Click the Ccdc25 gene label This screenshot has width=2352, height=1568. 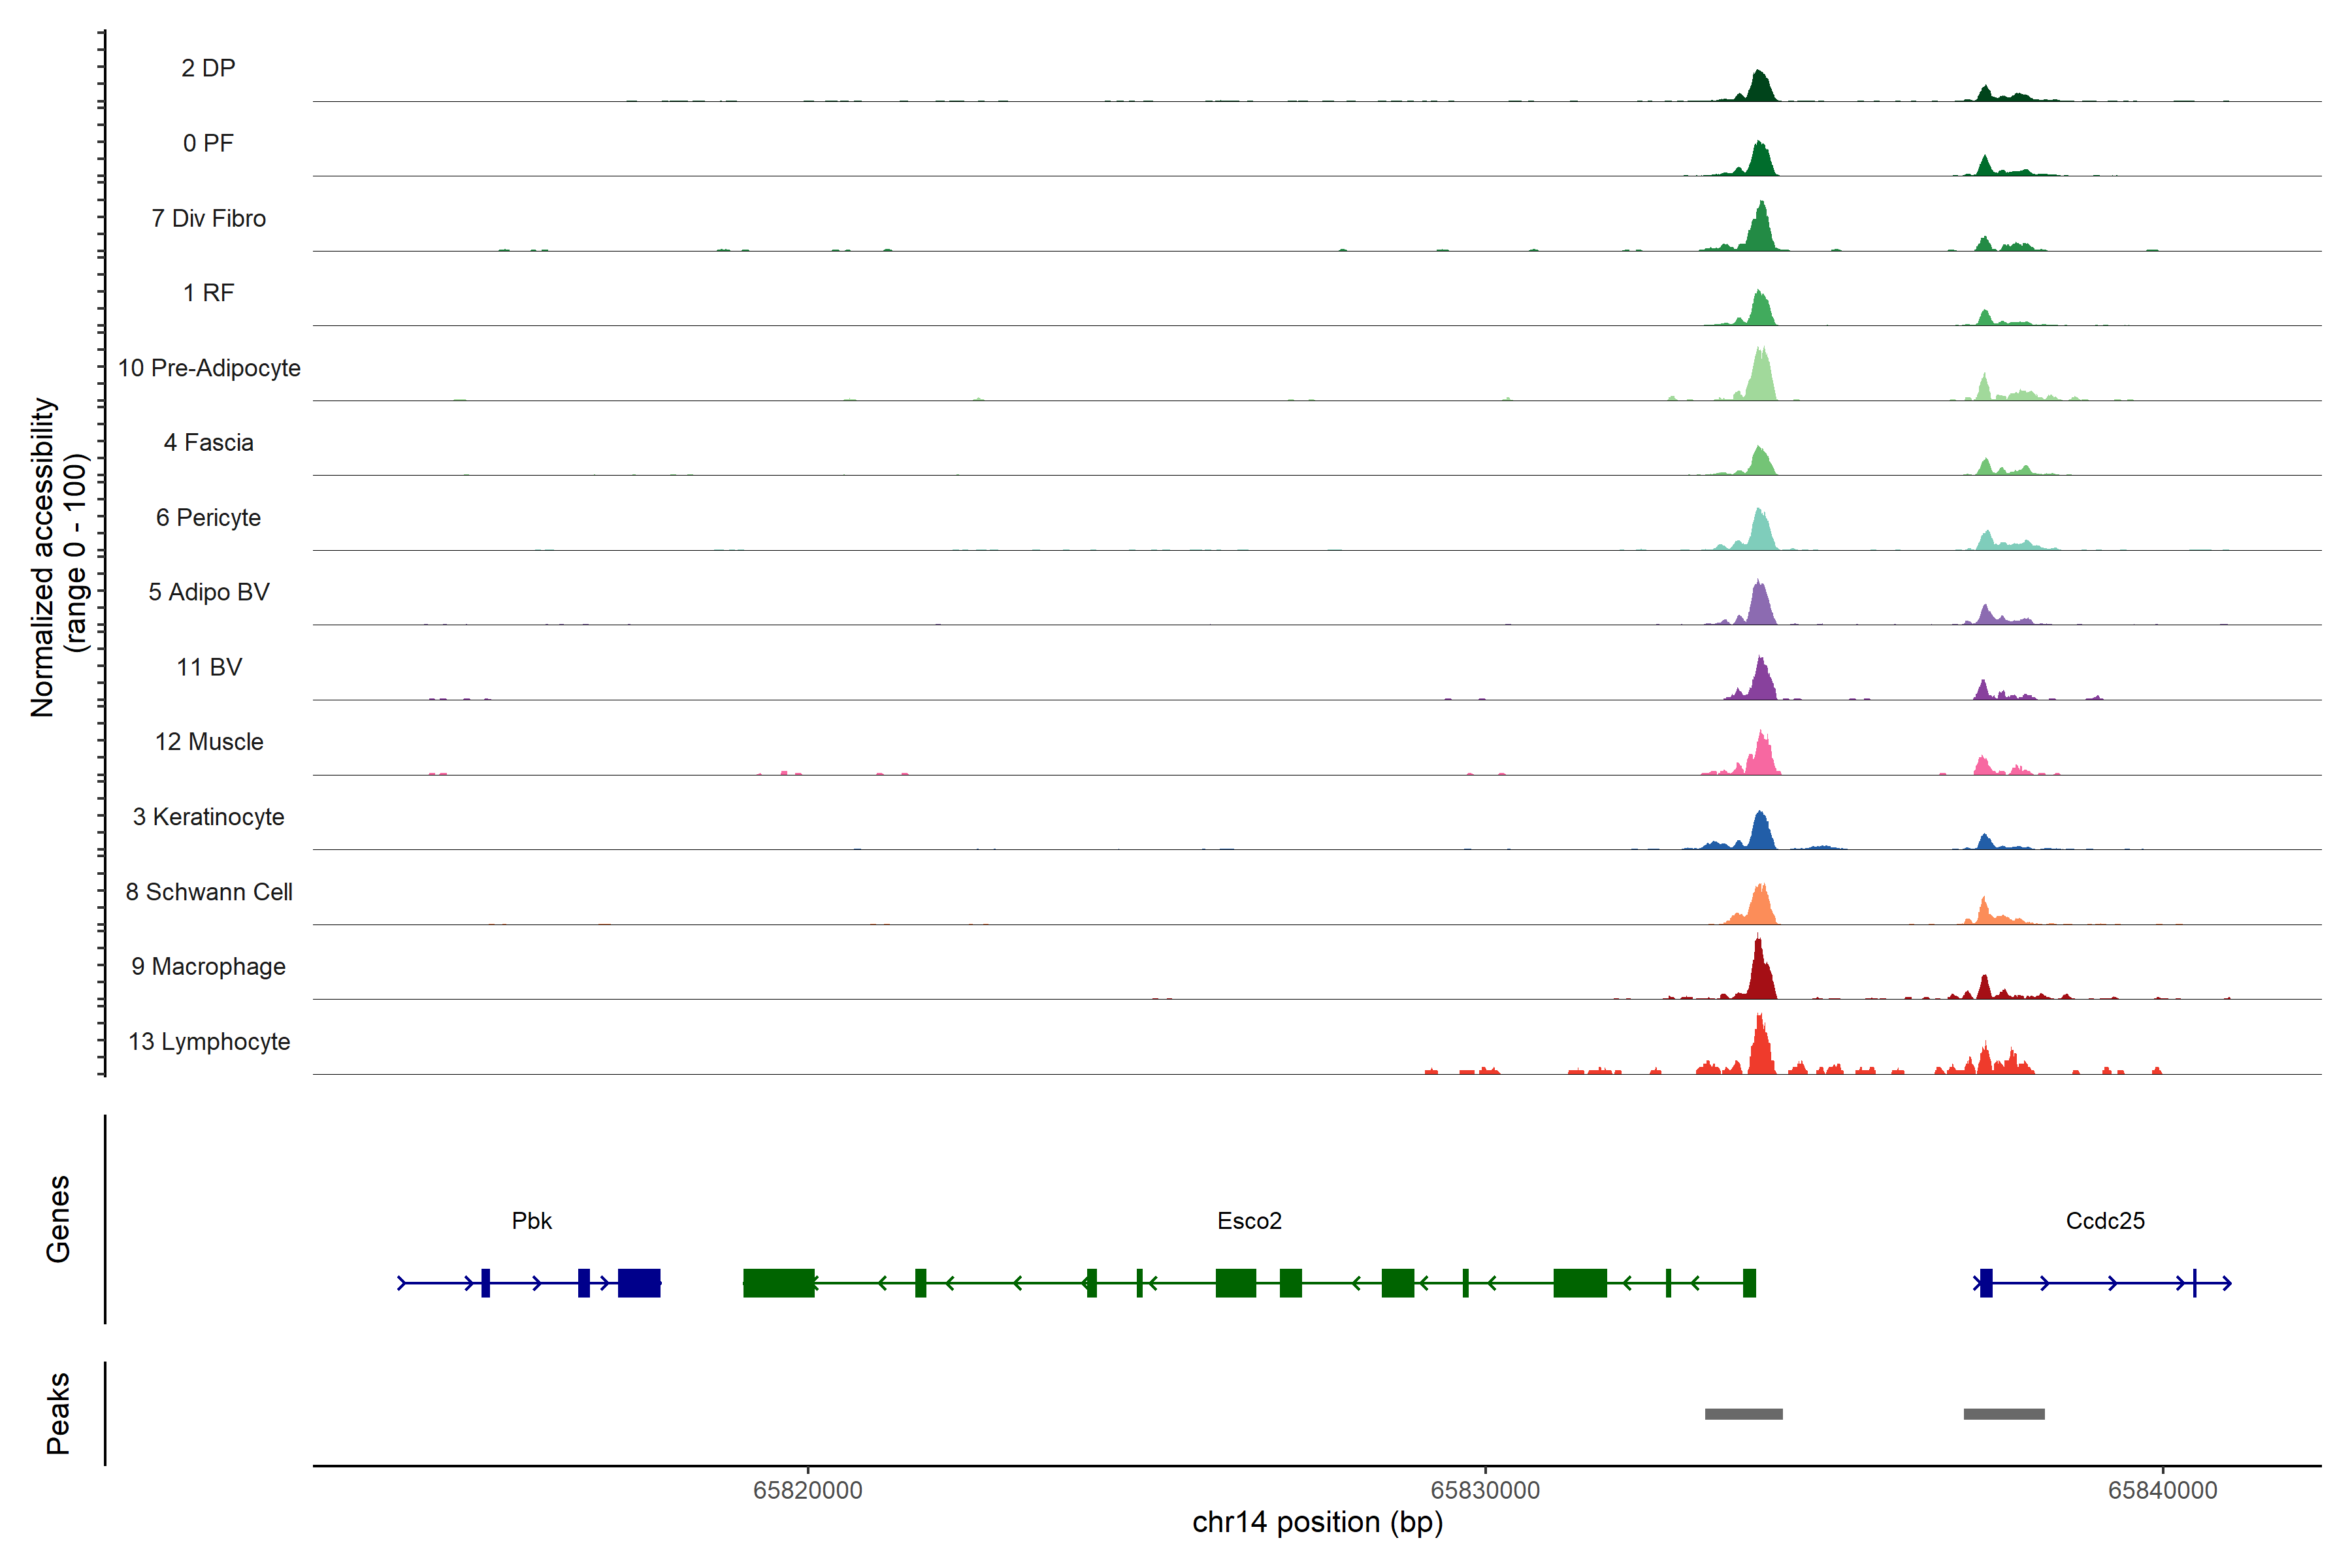point(2105,1221)
